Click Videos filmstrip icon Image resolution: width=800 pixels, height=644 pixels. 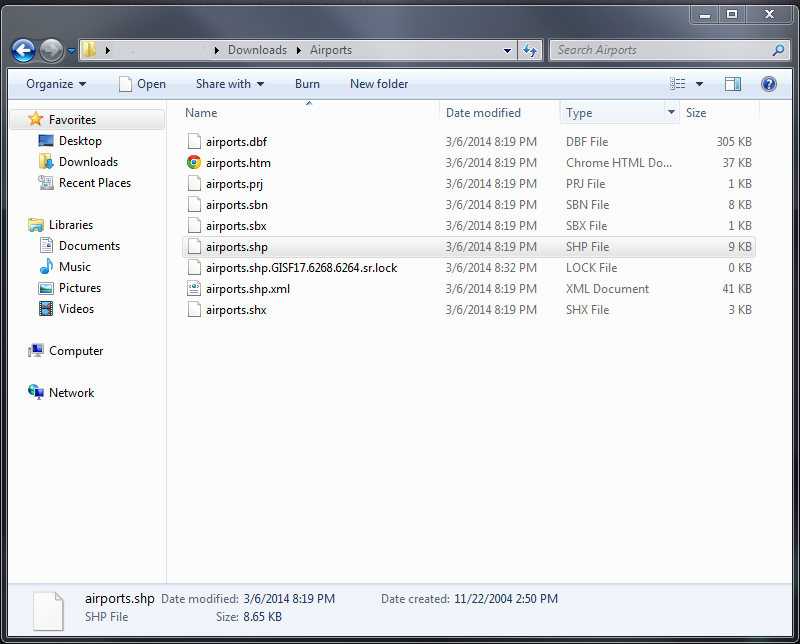pyautogui.click(x=46, y=308)
